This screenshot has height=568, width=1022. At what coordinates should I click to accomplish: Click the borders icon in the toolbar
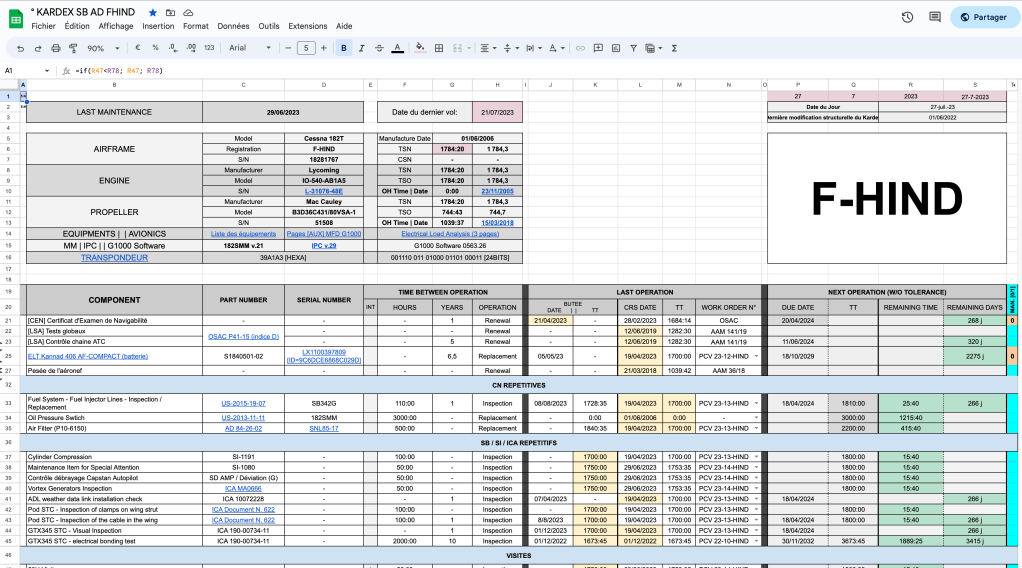437,47
